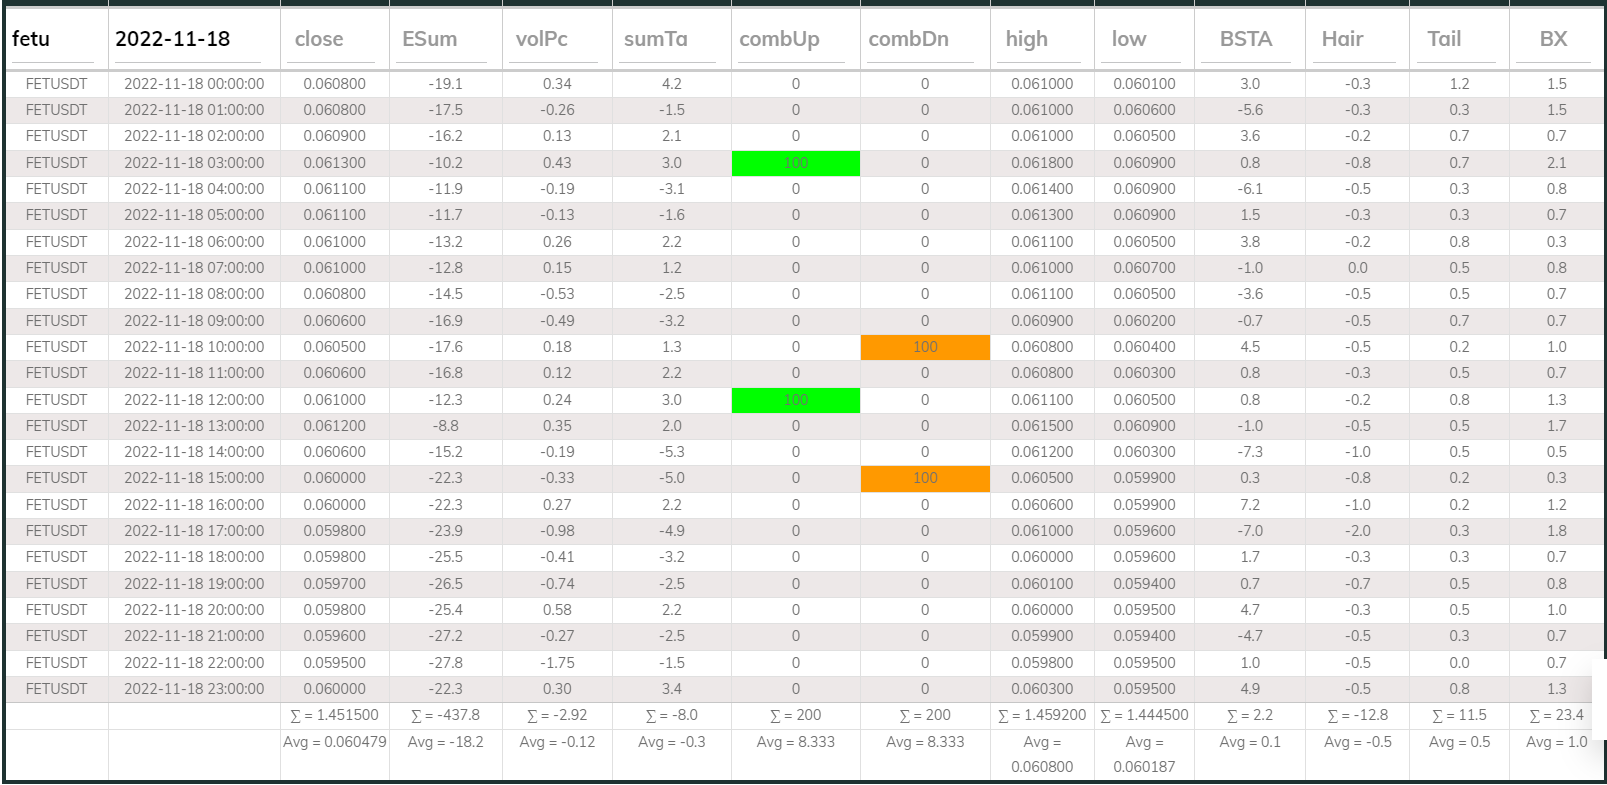Select the timestamp 2022-11-18 09:00:00

coord(194,321)
